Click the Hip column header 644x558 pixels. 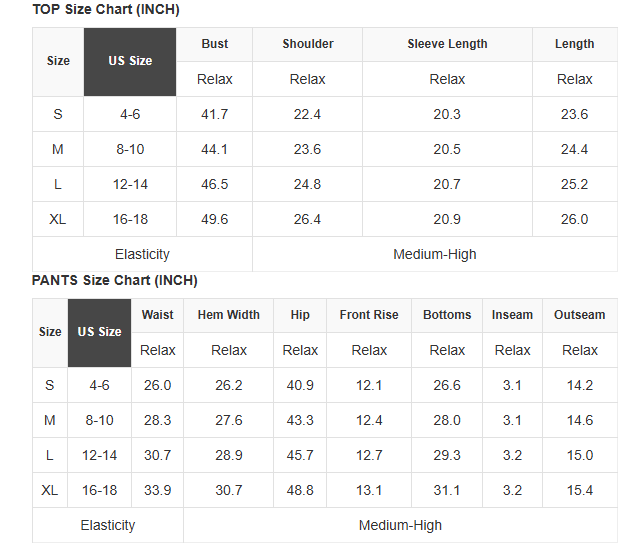300,315
